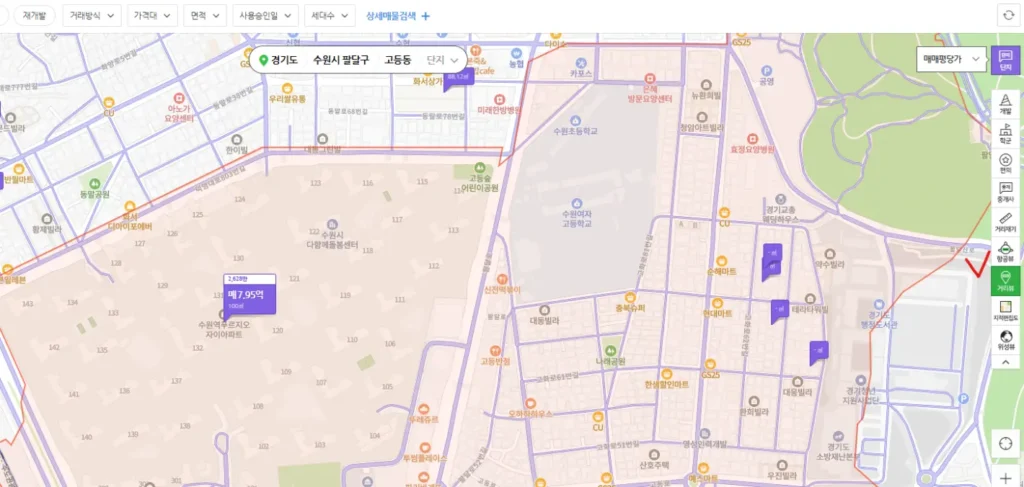Show 개발 development layer on the map

pos(1005,104)
